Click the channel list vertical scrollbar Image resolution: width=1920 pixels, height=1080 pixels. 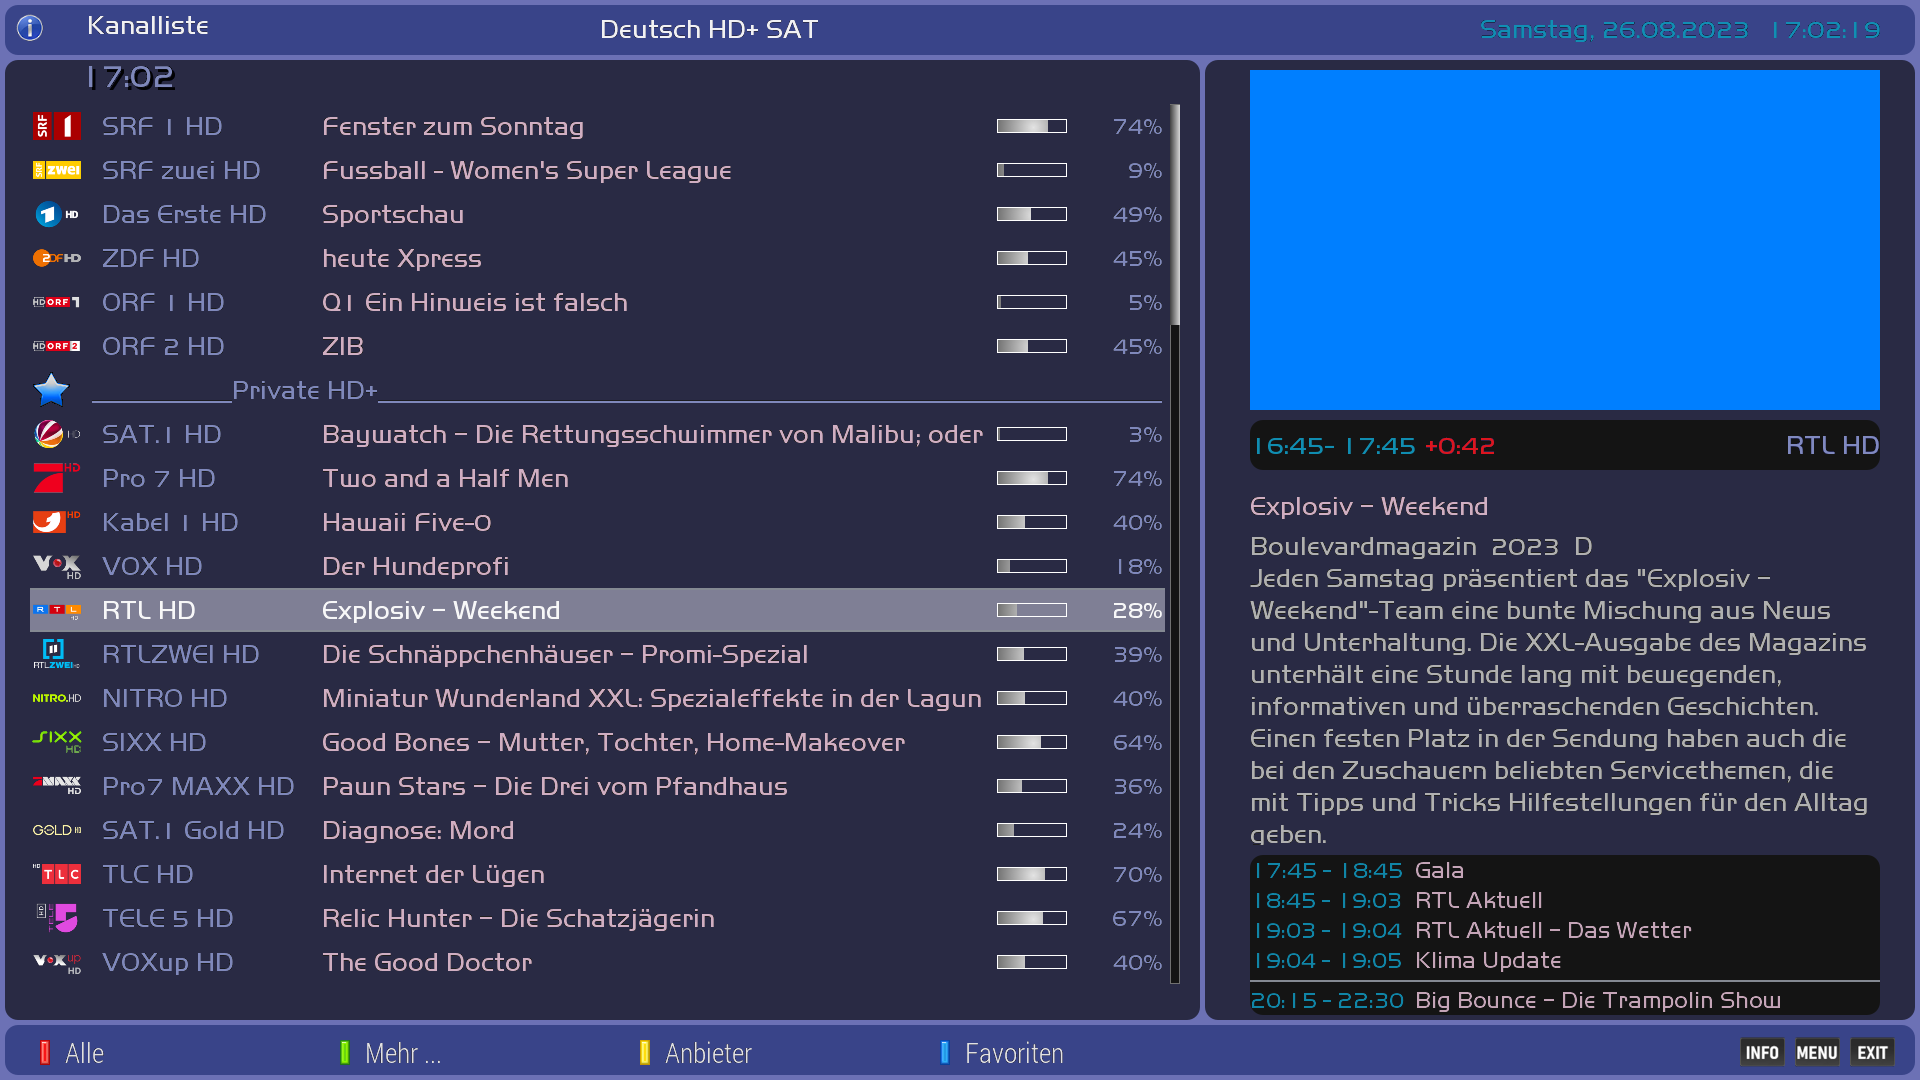coord(1175,215)
